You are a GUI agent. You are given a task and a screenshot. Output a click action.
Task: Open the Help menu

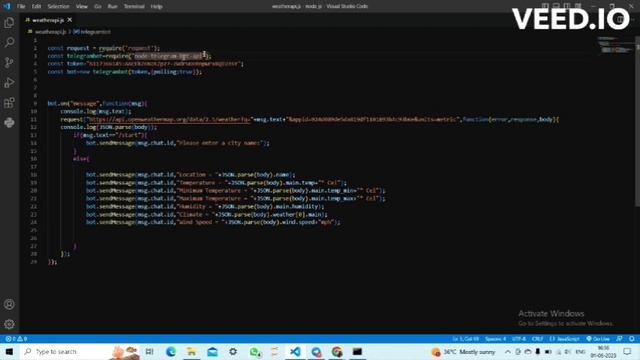tap(156, 7)
